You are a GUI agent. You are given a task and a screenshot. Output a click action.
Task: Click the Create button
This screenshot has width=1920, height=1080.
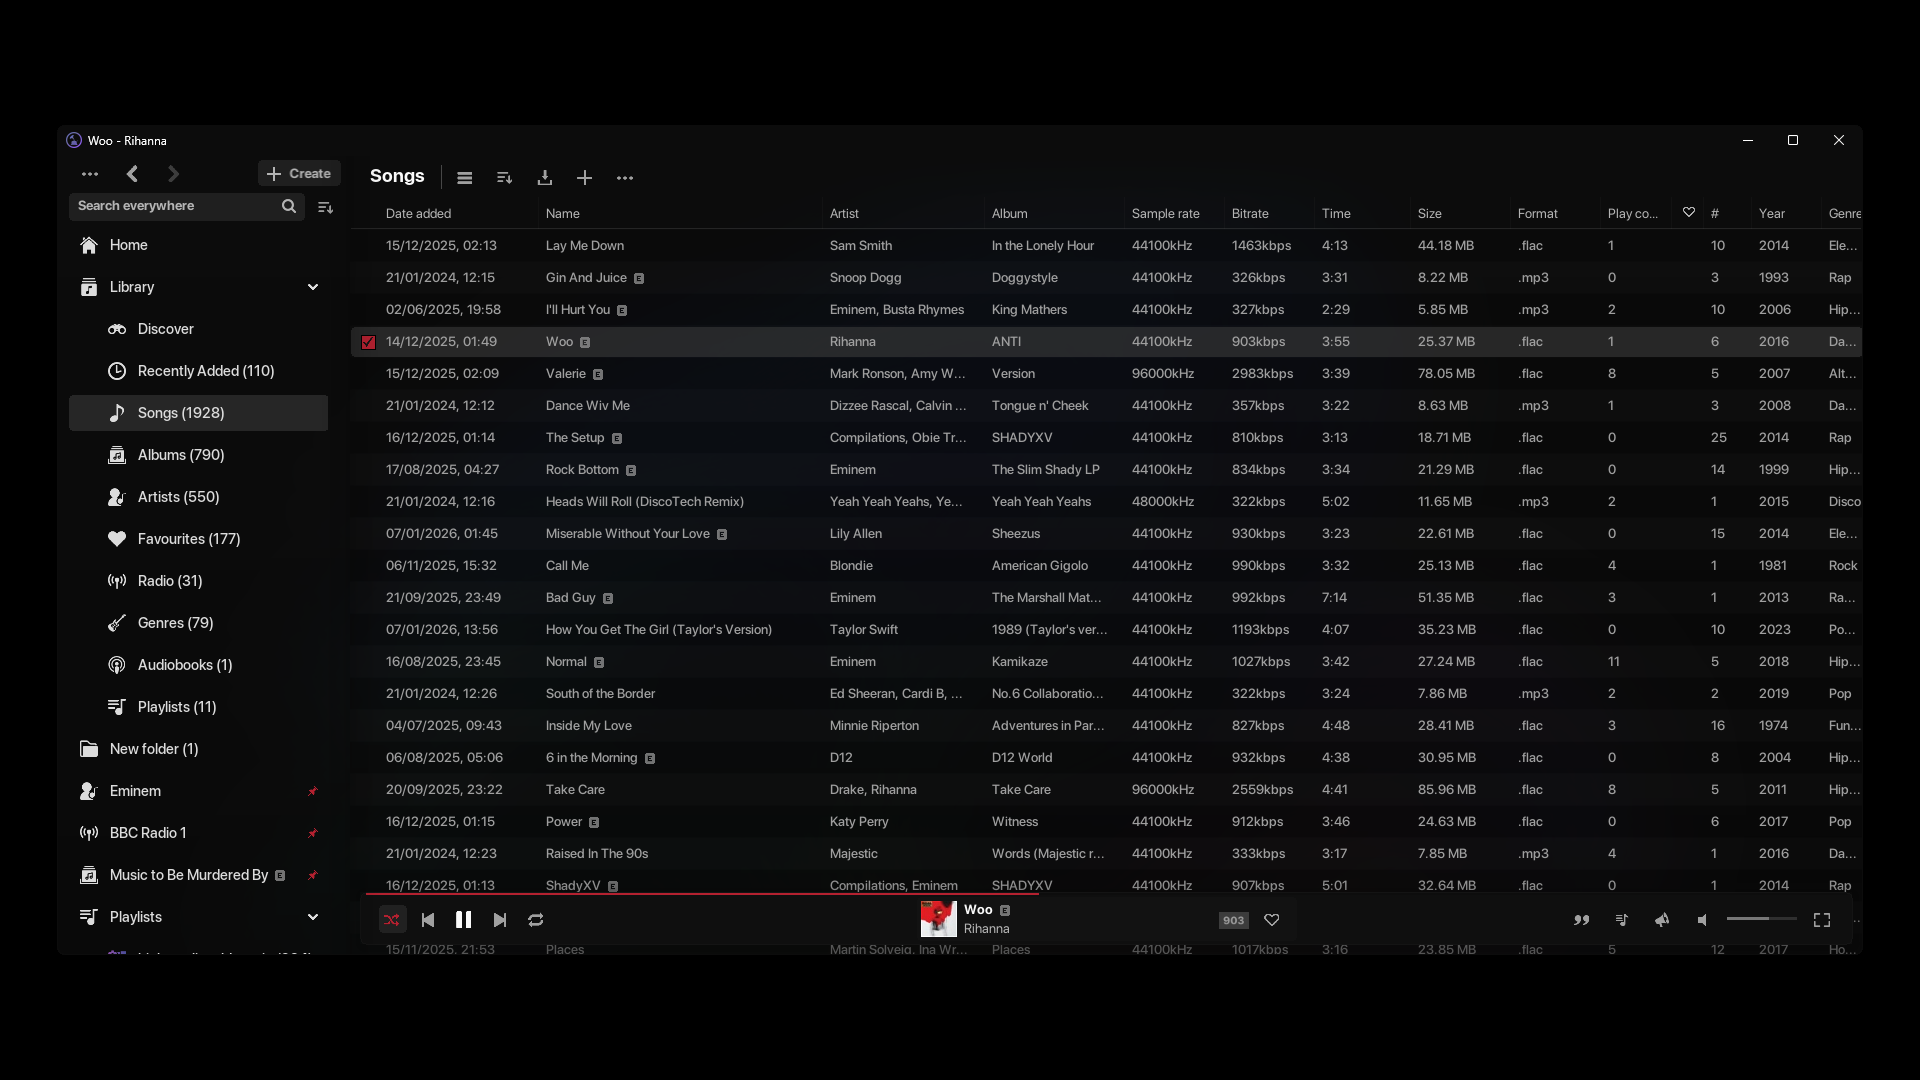299,174
